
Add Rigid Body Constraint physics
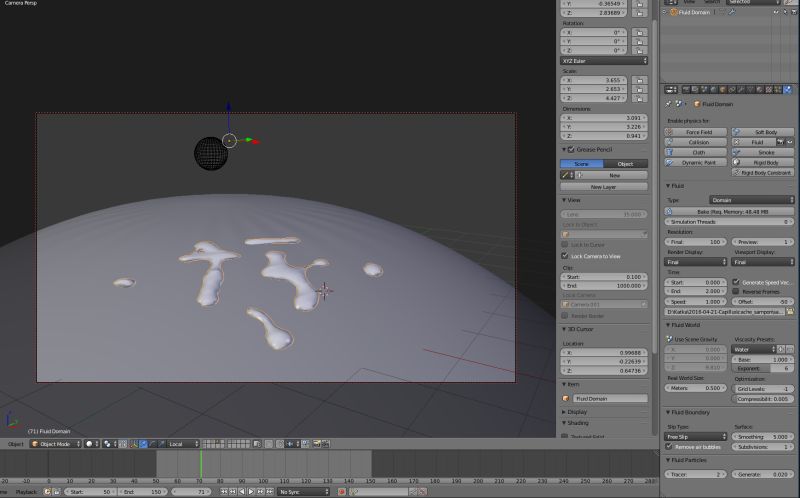pyautogui.click(x=763, y=173)
